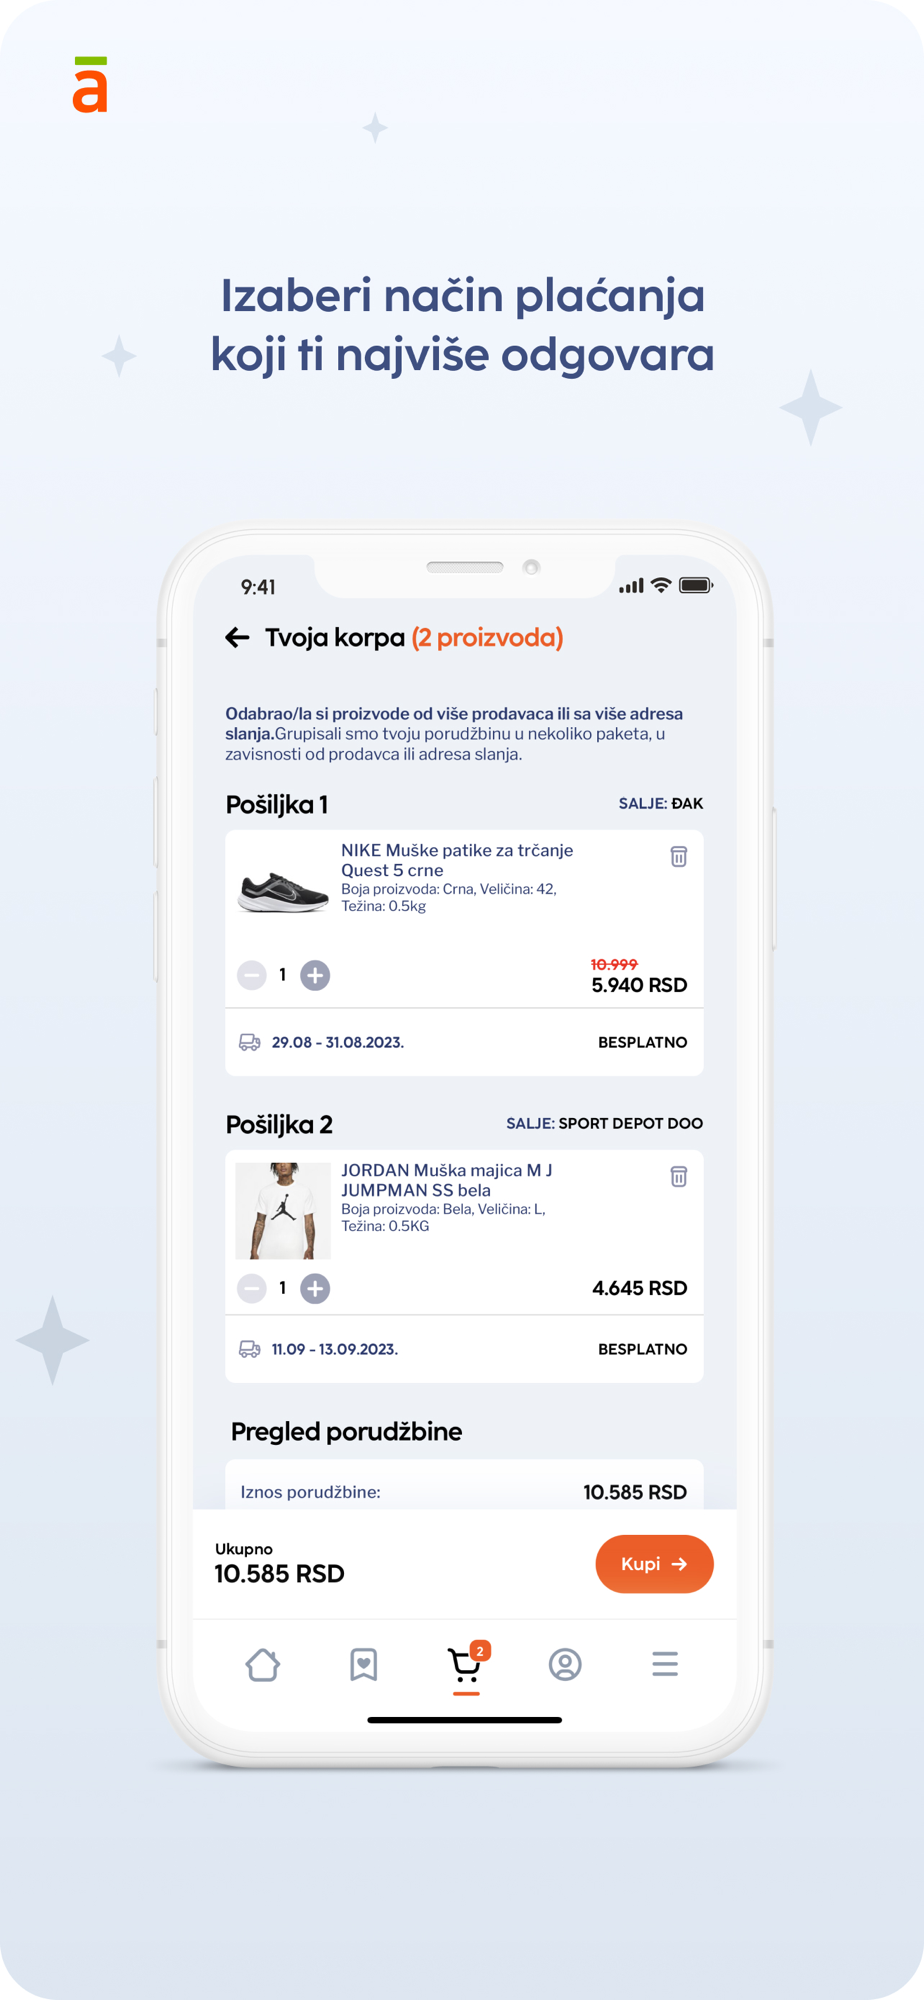Open the saved favorites bookmark tab
This screenshot has width=924, height=2000.
click(364, 1664)
